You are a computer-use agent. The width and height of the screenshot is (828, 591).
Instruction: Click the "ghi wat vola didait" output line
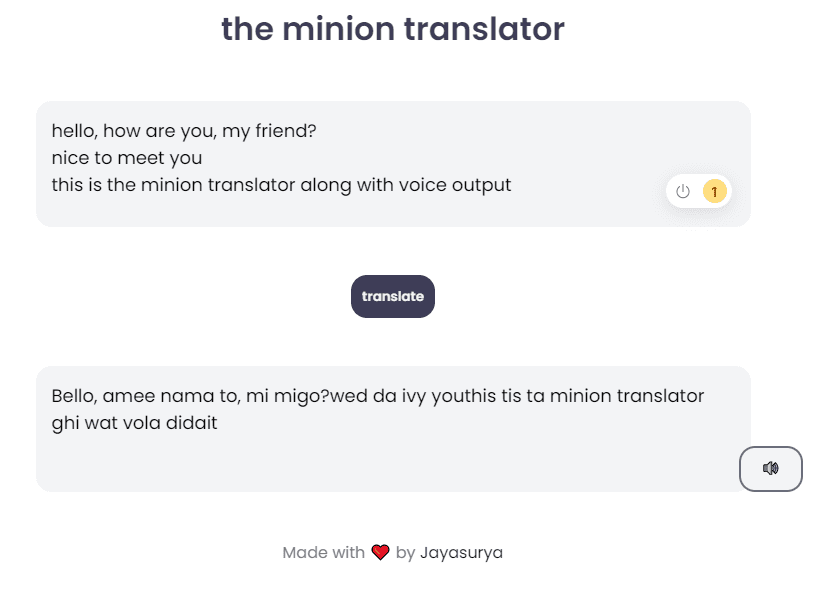134,423
